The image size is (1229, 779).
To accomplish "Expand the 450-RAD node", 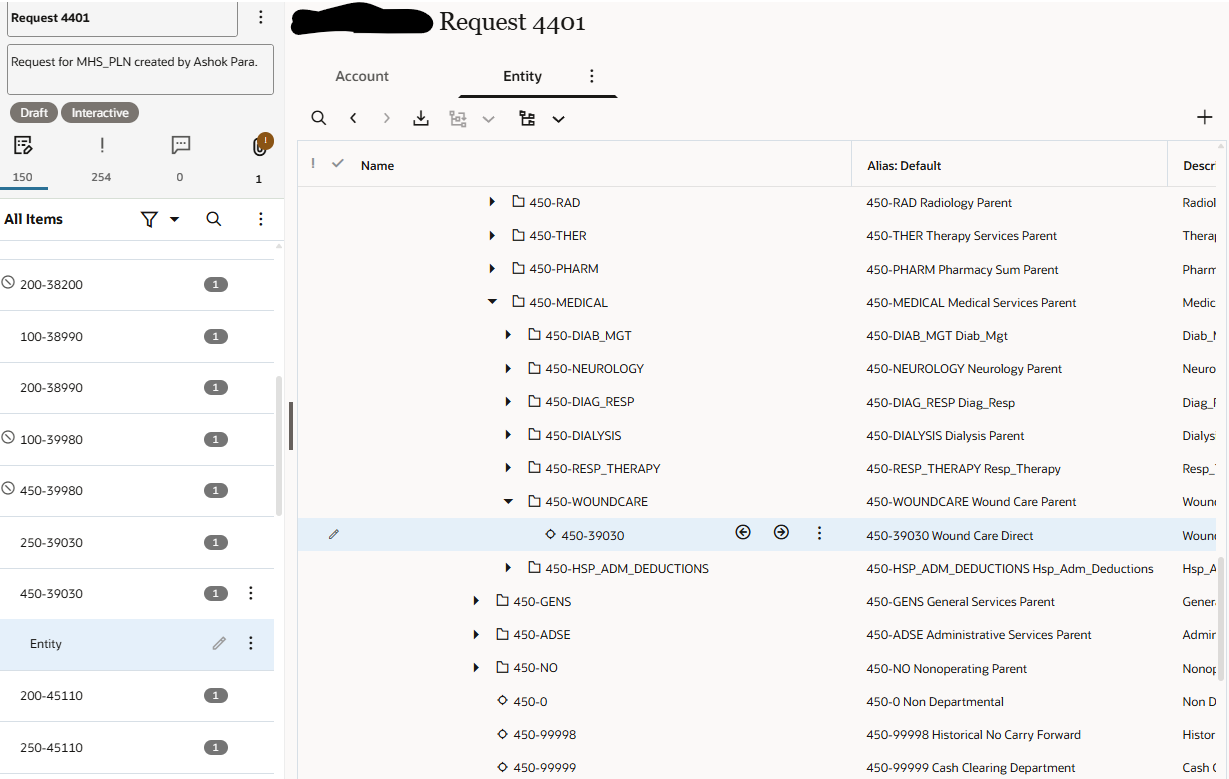I will [492, 202].
